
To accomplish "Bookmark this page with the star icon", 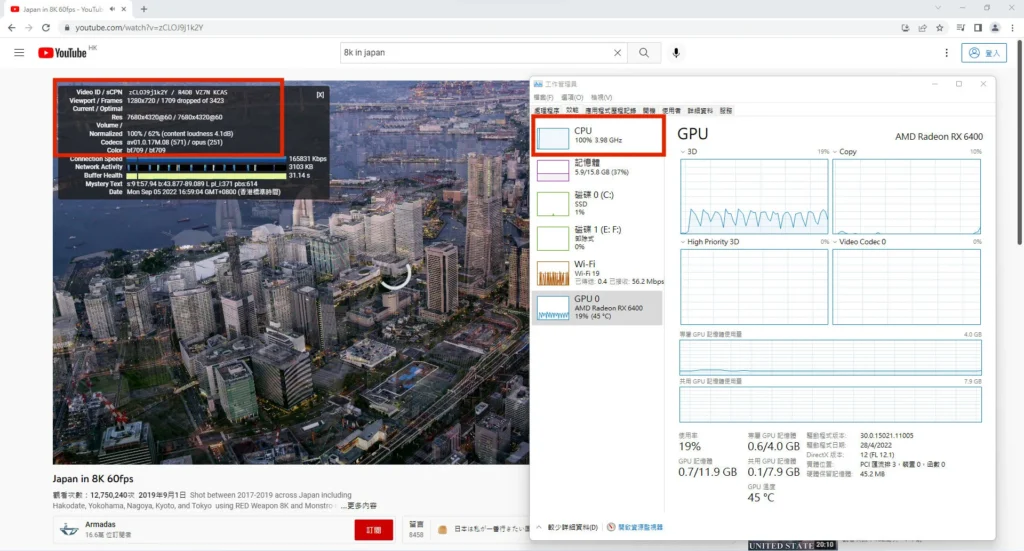I will tap(938, 27).
